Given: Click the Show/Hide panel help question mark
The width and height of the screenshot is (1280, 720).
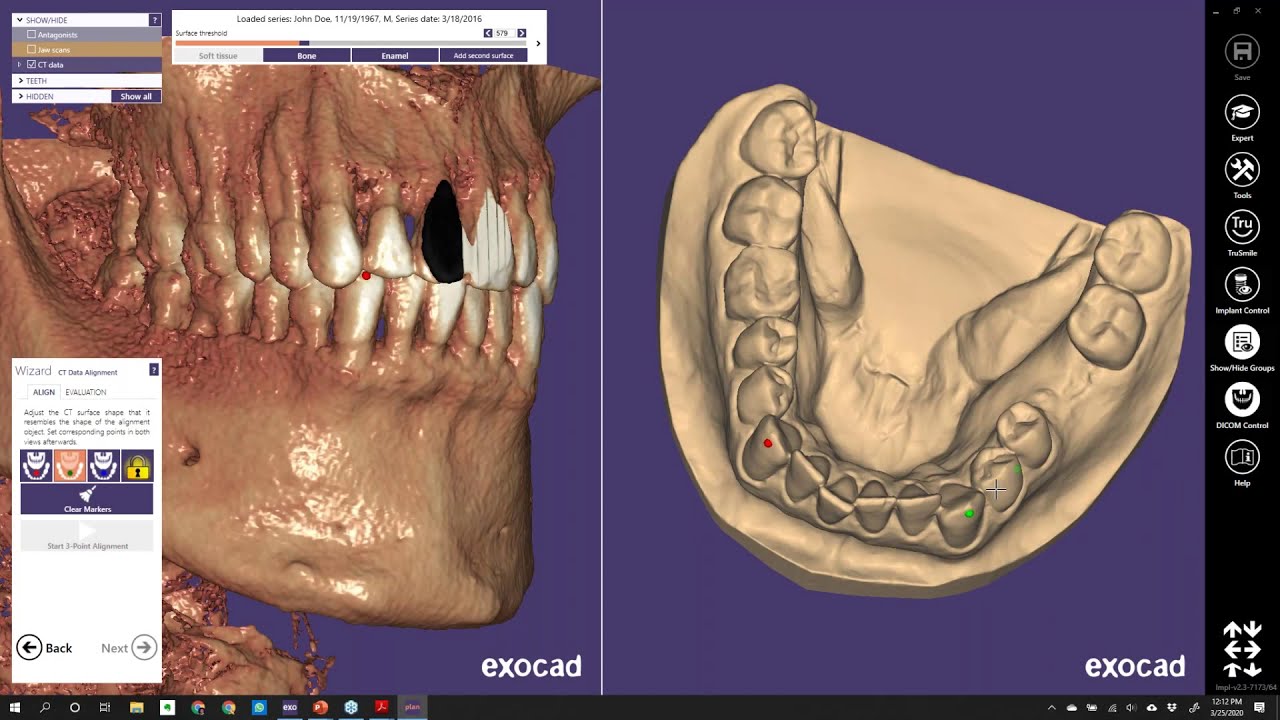Looking at the screenshot, I should (154, 20).
